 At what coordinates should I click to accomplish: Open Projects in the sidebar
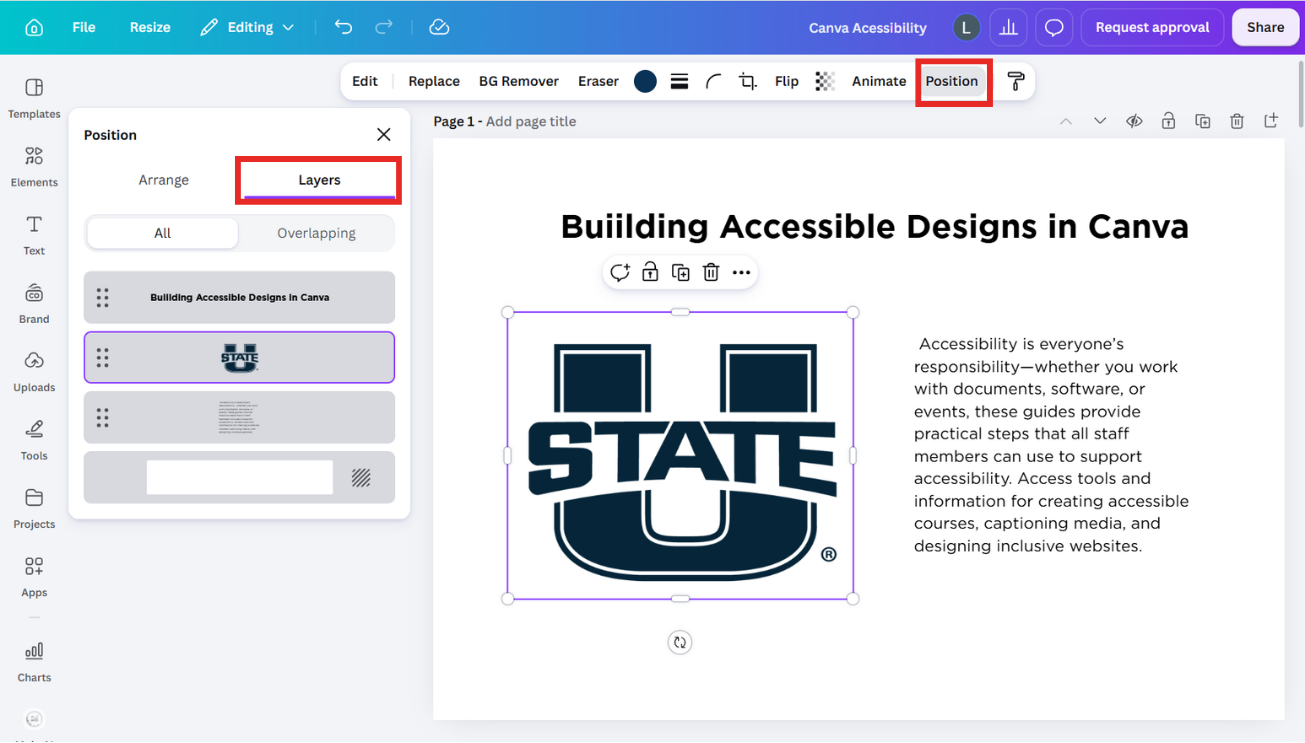point(34,508)
